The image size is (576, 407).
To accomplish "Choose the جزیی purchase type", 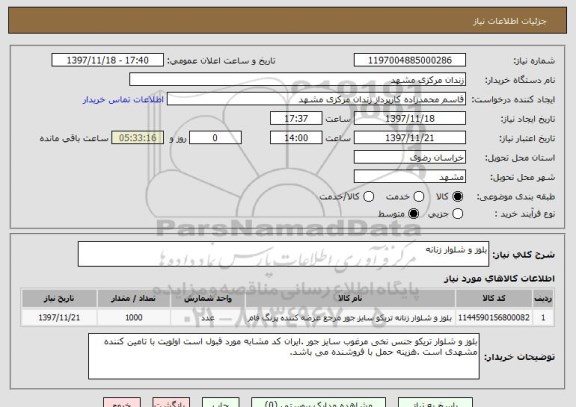I will coord(457,214).
